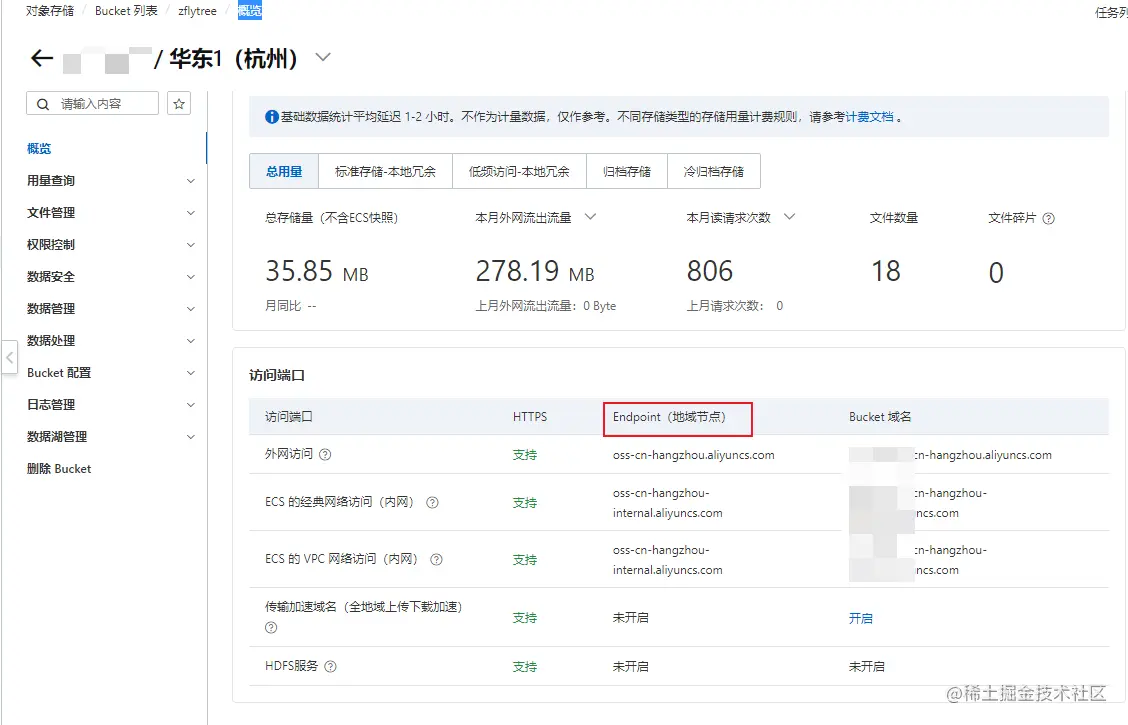This screenshot has width=1128, height=725.
Task: Click help icon beside HDFS服务
Action: 330,667
